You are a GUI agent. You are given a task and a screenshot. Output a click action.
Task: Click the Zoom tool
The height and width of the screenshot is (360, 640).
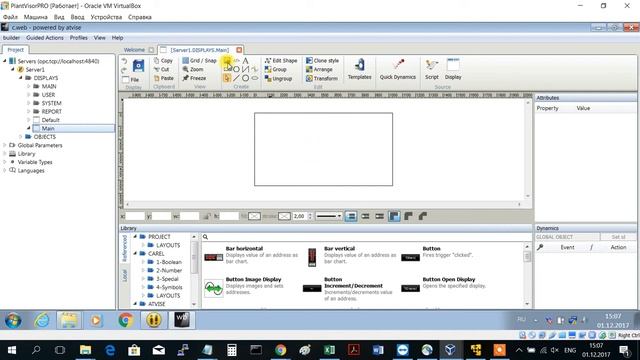click(193, 69)
